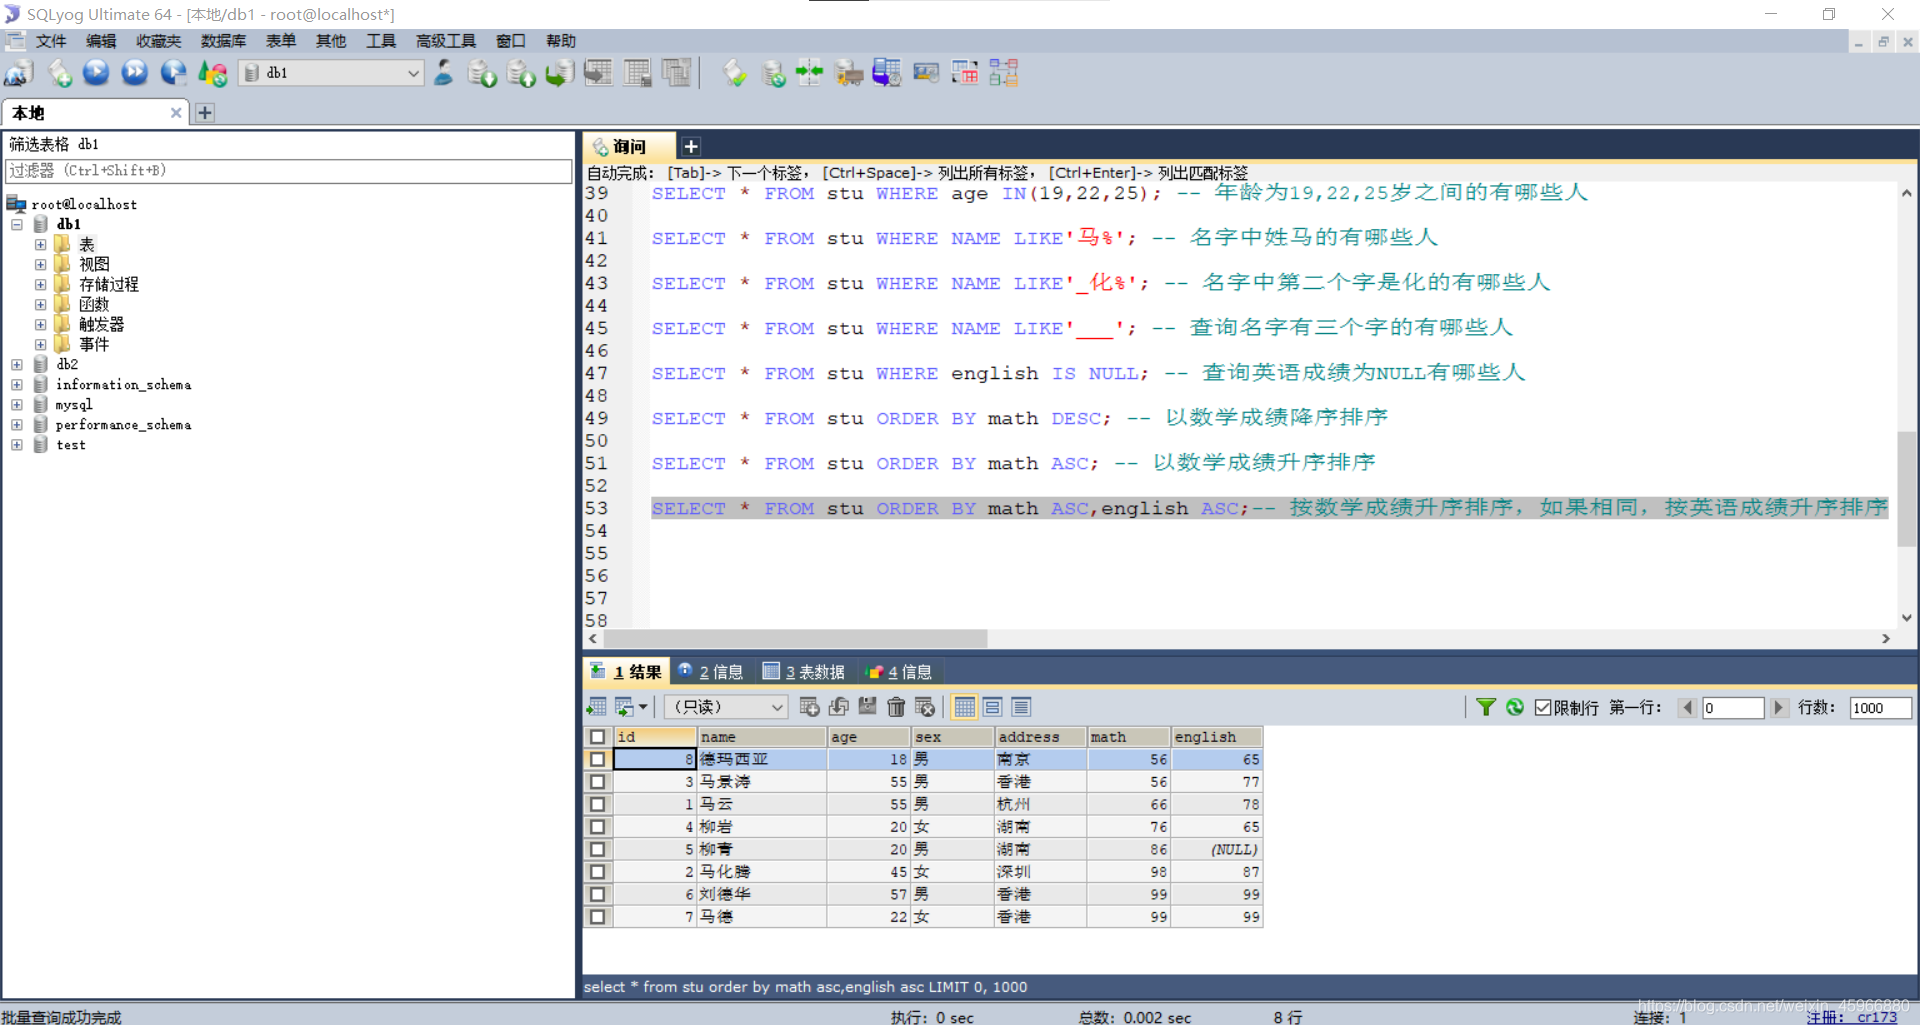Expand the 存储过程 stored procedures folder
The width and height of the screenshot is (1920, 1025).
[x=40, y=284]
